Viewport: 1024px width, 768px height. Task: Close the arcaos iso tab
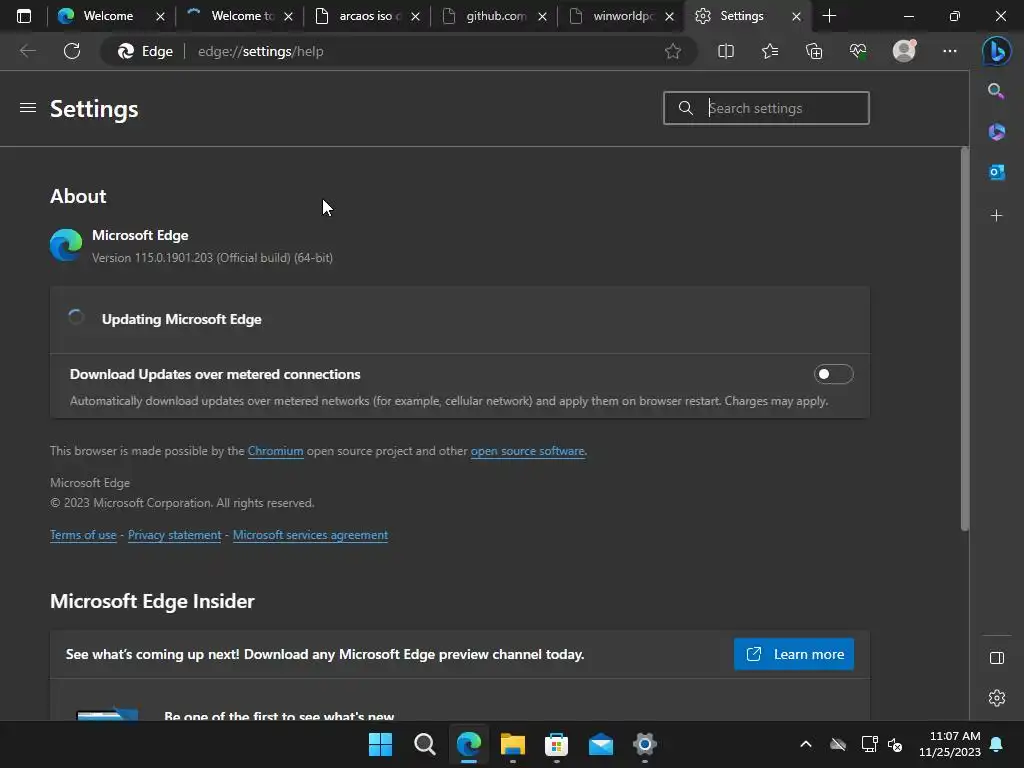pyautogui.click(x=415, y=17)
